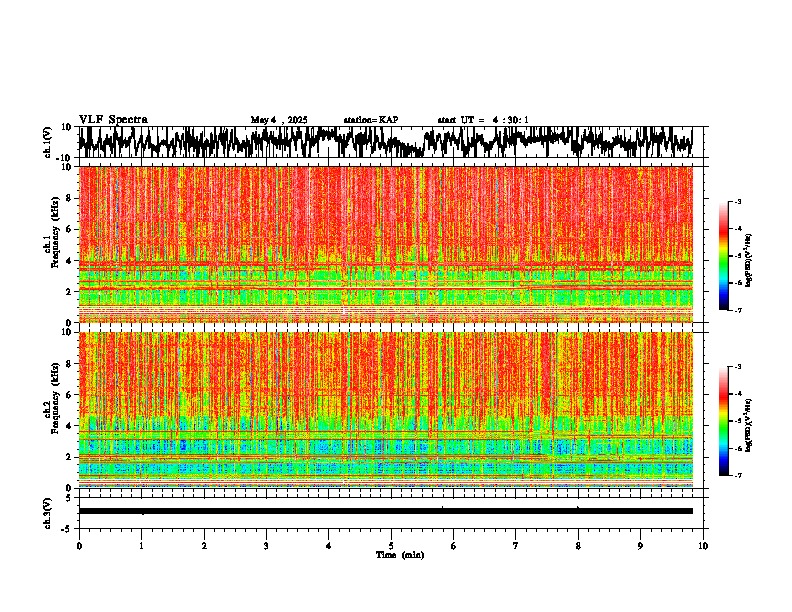Click inside the ch.1 spectrogram panel

point(385,244)
